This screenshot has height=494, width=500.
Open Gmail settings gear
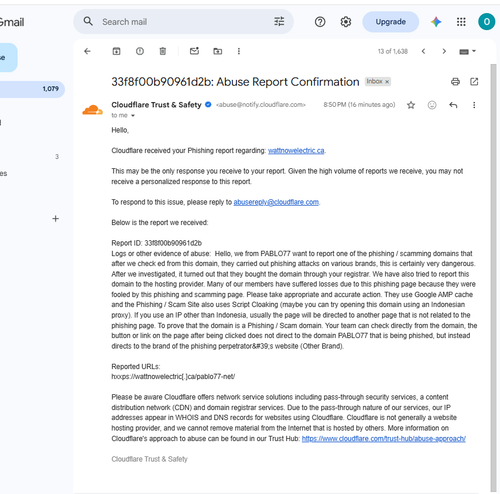[x=346, y=22]
